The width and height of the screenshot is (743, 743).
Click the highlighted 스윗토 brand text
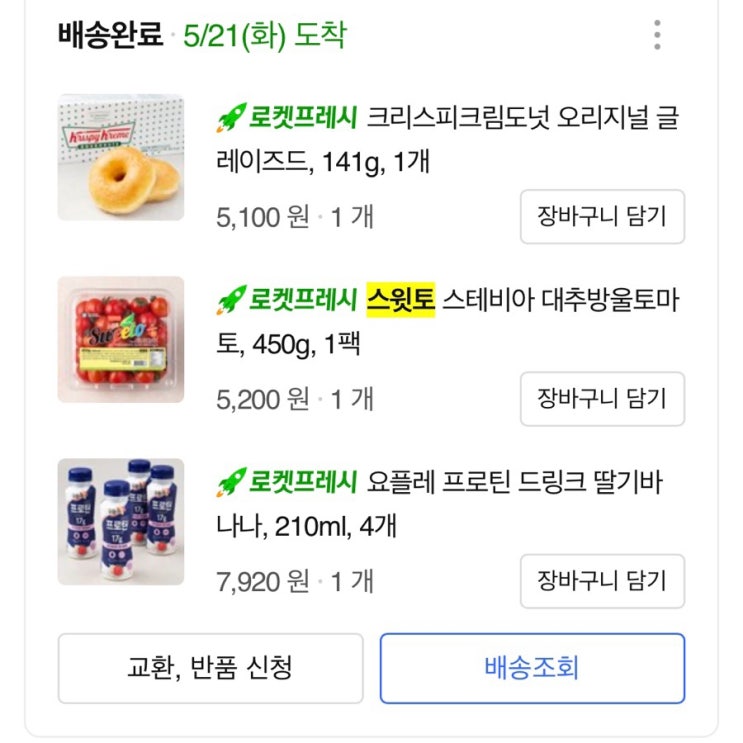(401, 299)
